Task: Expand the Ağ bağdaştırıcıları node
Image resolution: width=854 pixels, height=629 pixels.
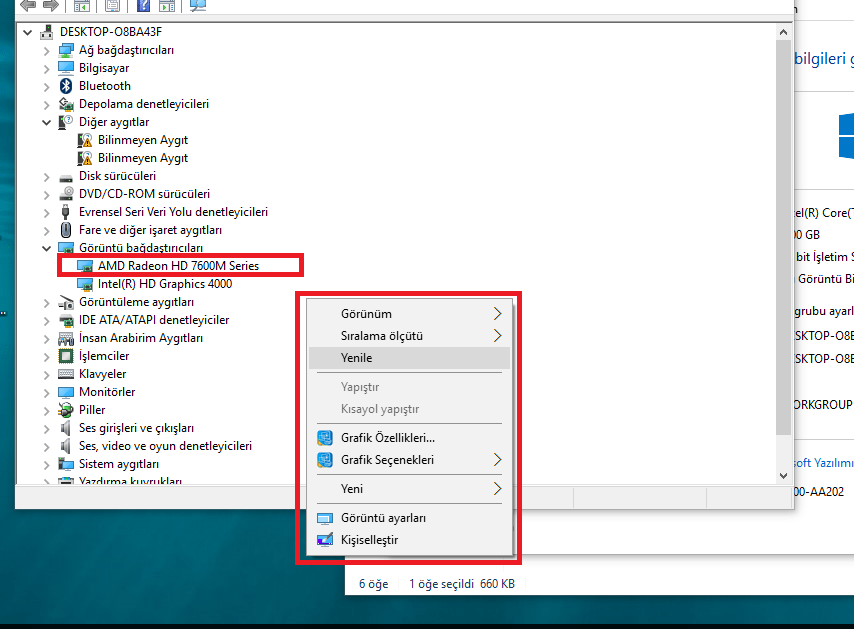Action: 46,51
